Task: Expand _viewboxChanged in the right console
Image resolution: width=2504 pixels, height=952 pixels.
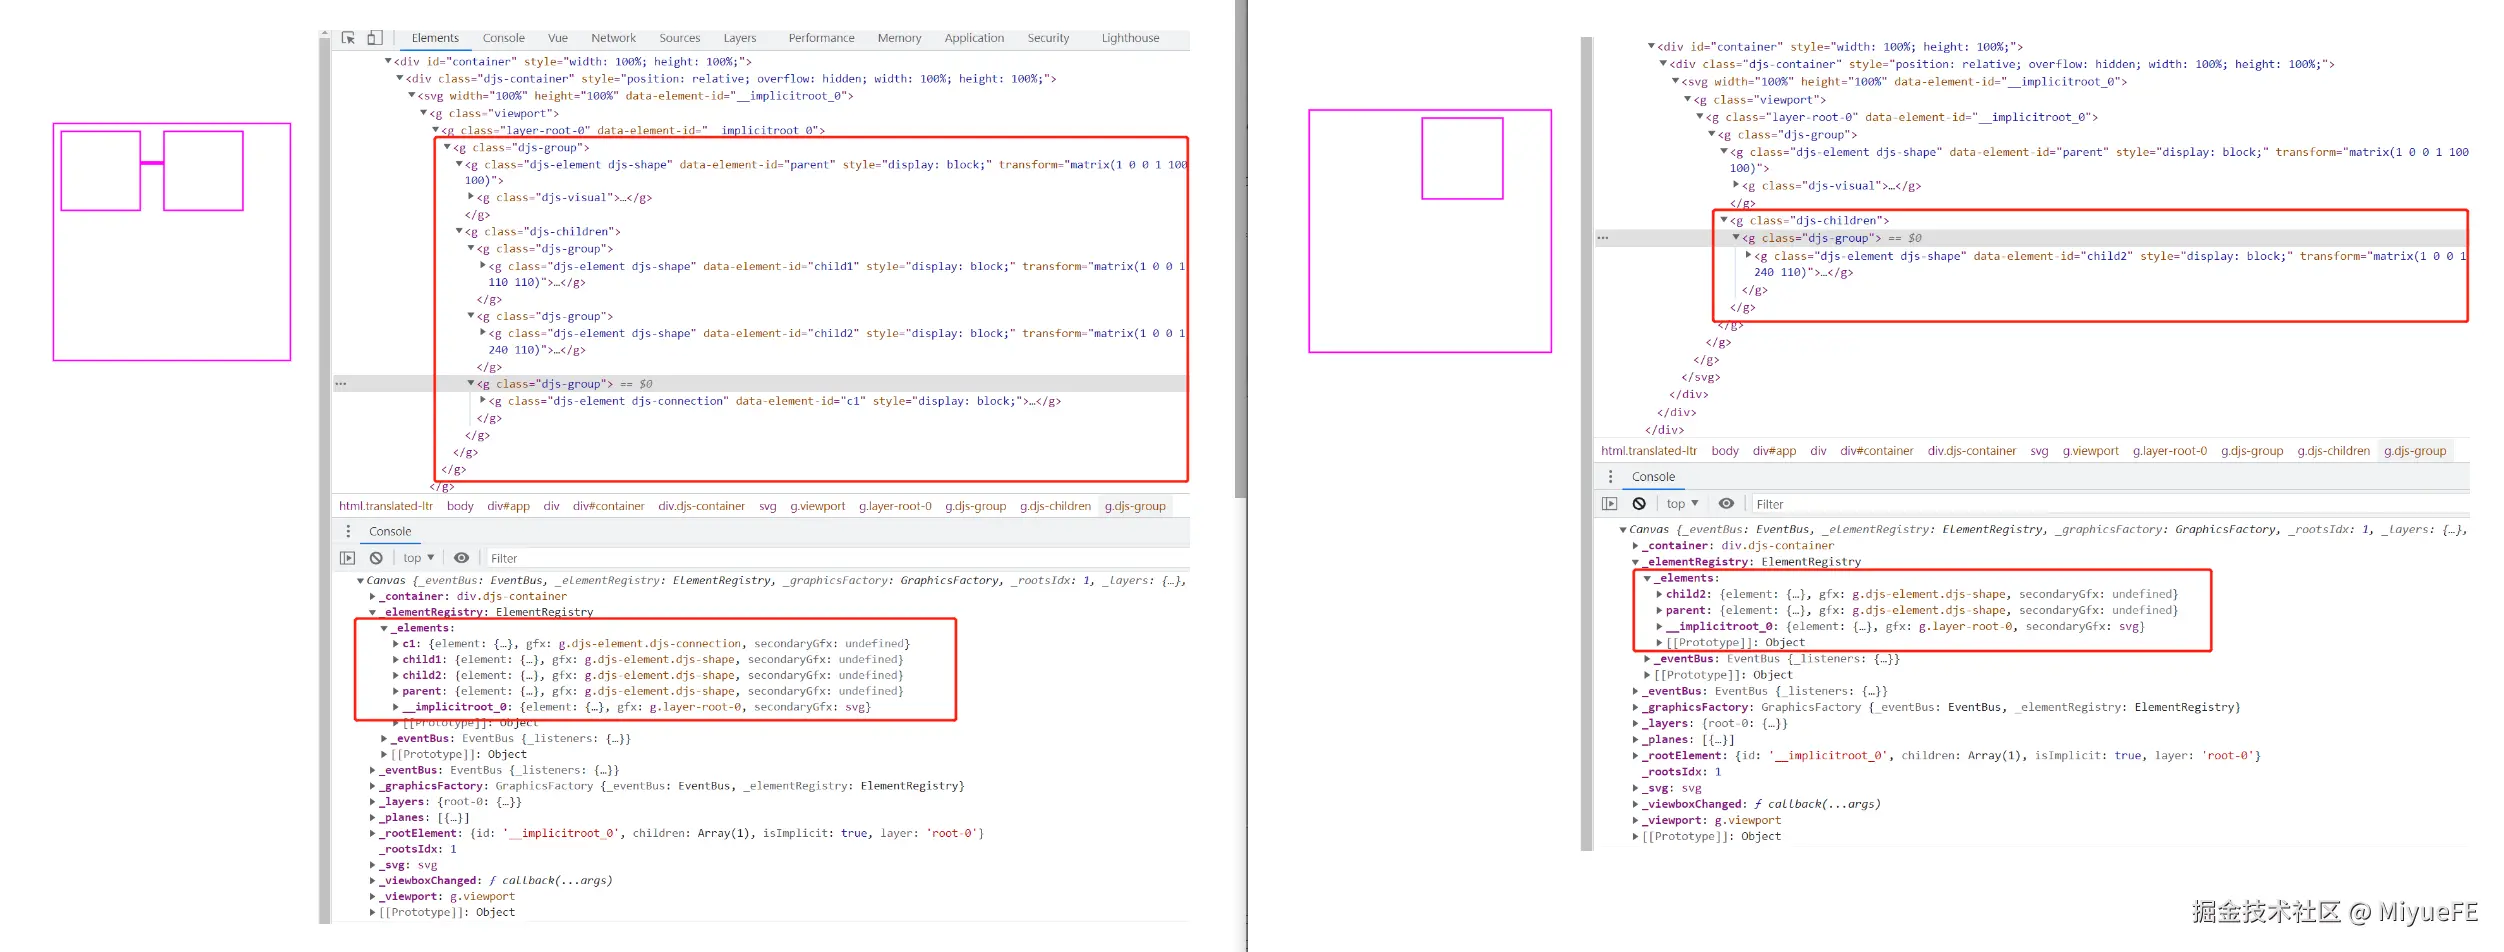Action: pos(1636,804)
